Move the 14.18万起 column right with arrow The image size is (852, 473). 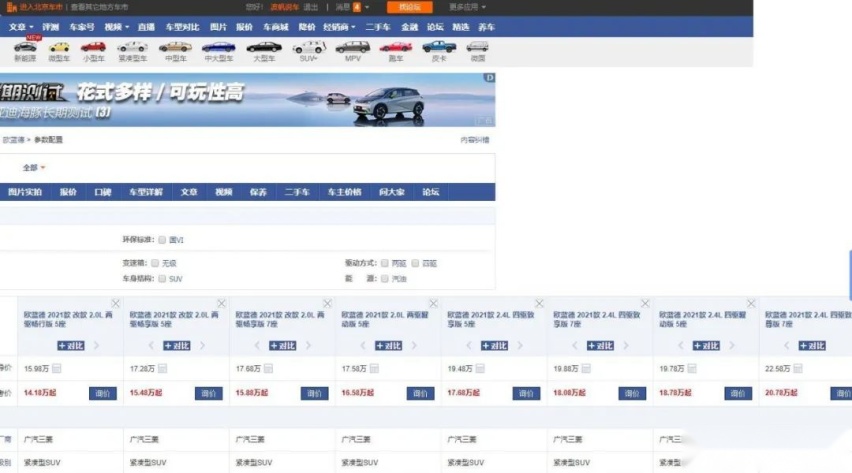tap(96, 345)
